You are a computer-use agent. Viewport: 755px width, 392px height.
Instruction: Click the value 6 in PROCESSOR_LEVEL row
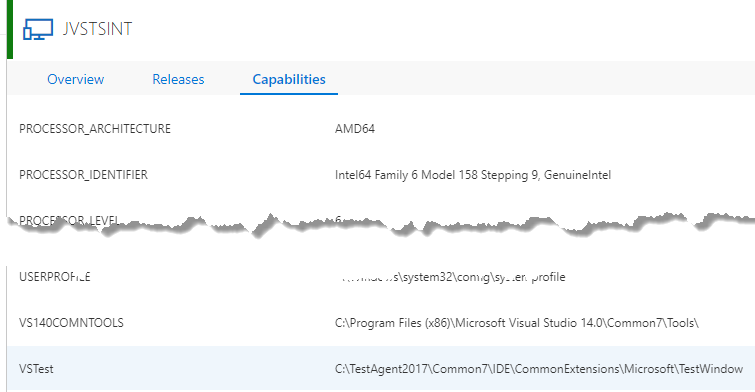pos(338,220)
